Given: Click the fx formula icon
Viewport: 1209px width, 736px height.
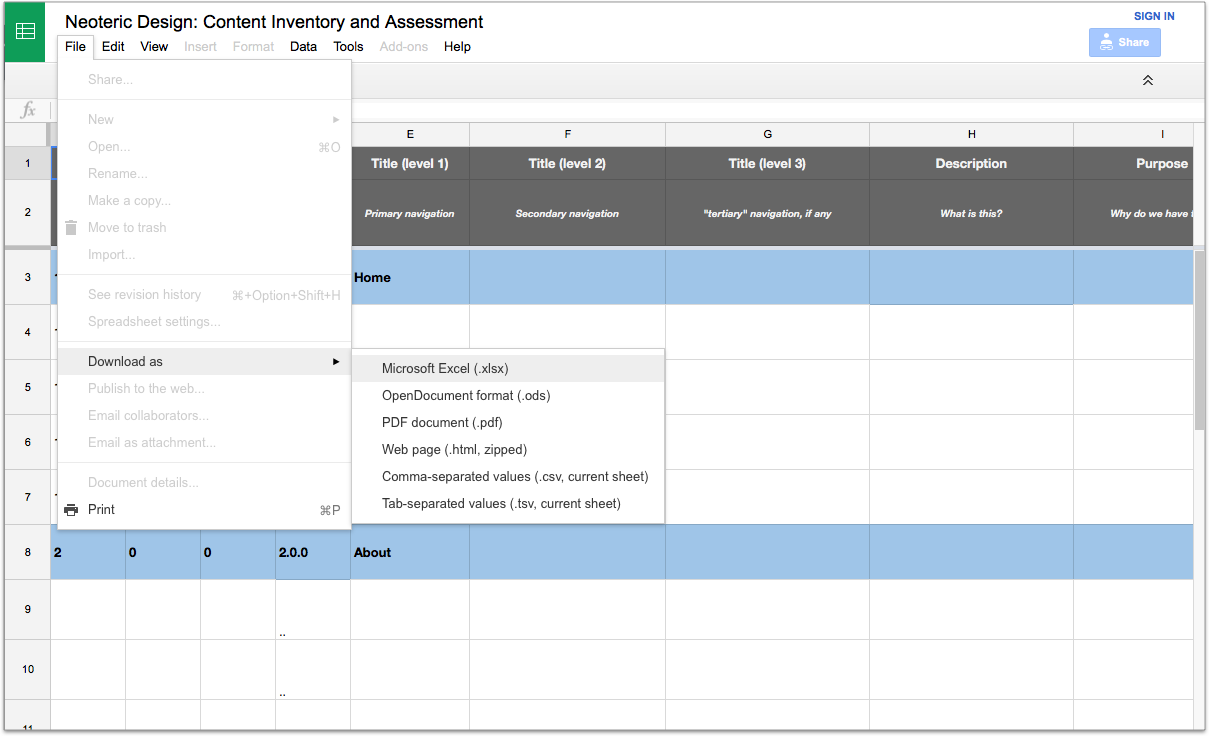Looking at the screenshot, I should point(28,110).
